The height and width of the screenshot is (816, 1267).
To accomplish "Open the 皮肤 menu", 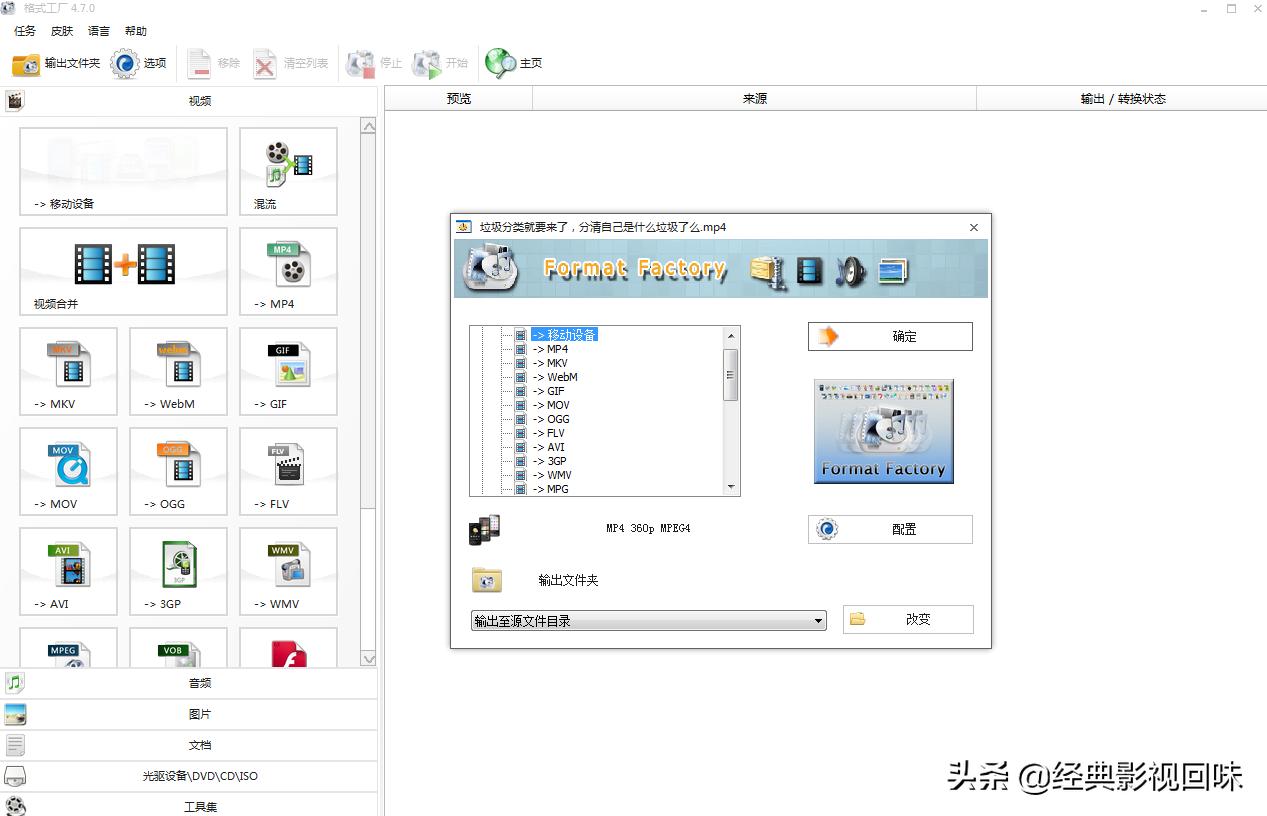I will (62, 31).
